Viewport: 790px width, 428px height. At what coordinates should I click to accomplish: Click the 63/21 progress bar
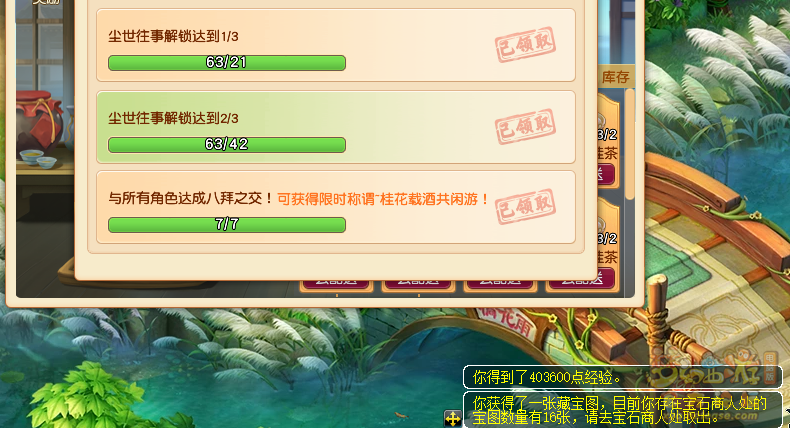(x=227, y=63)
